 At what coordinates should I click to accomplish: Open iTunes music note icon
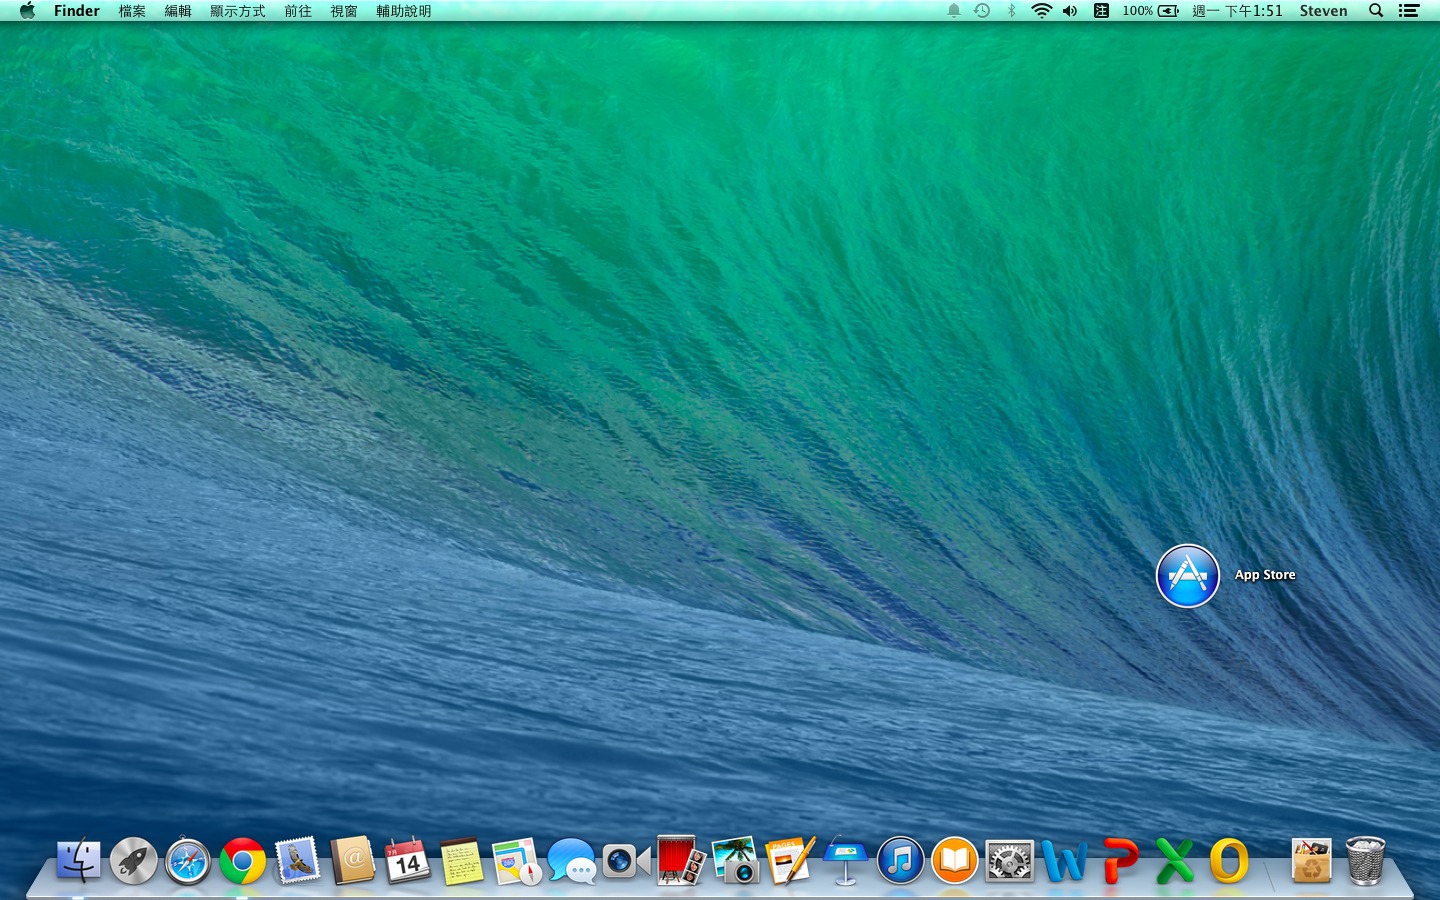point(900,860)
